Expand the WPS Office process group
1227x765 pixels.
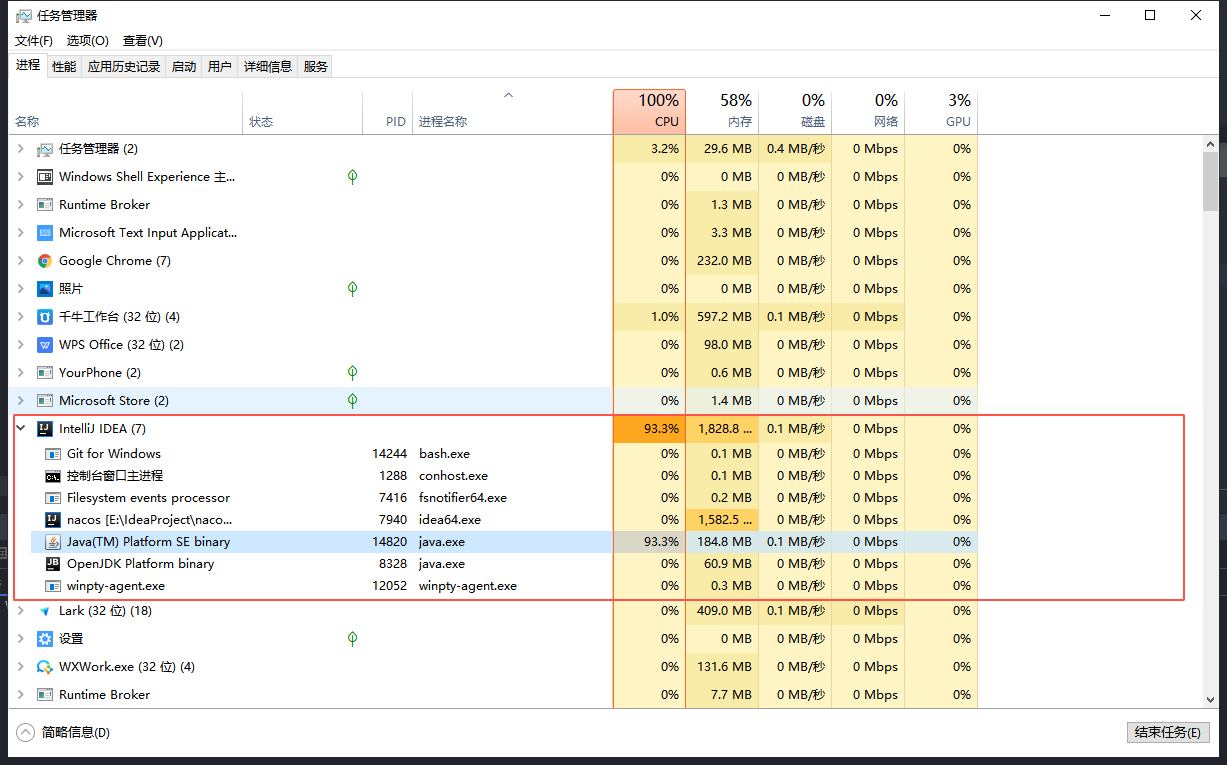point(21,345)
